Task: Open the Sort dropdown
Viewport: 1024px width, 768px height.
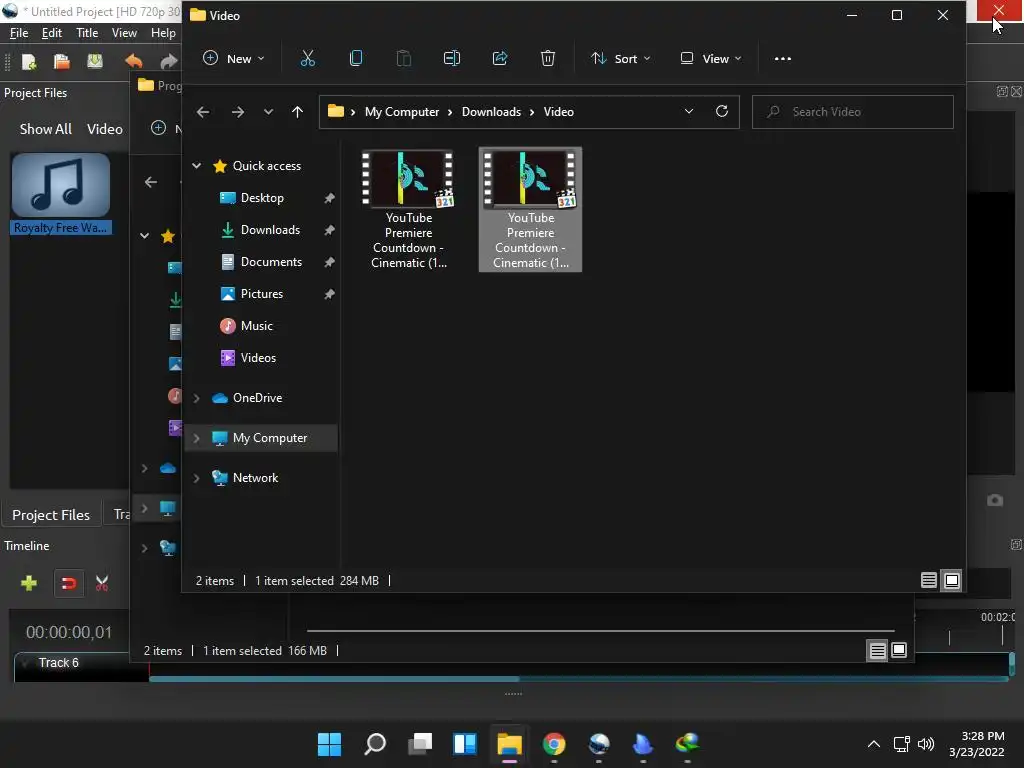Action: [x=620, y=59]
